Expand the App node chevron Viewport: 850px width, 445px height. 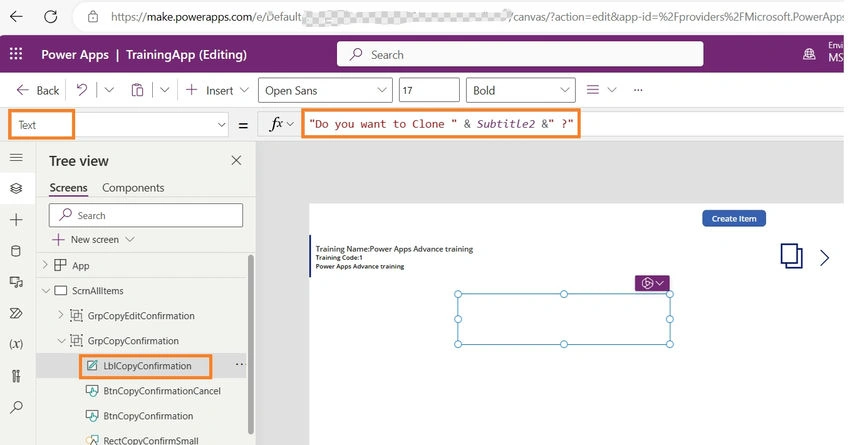pos(45,265)
